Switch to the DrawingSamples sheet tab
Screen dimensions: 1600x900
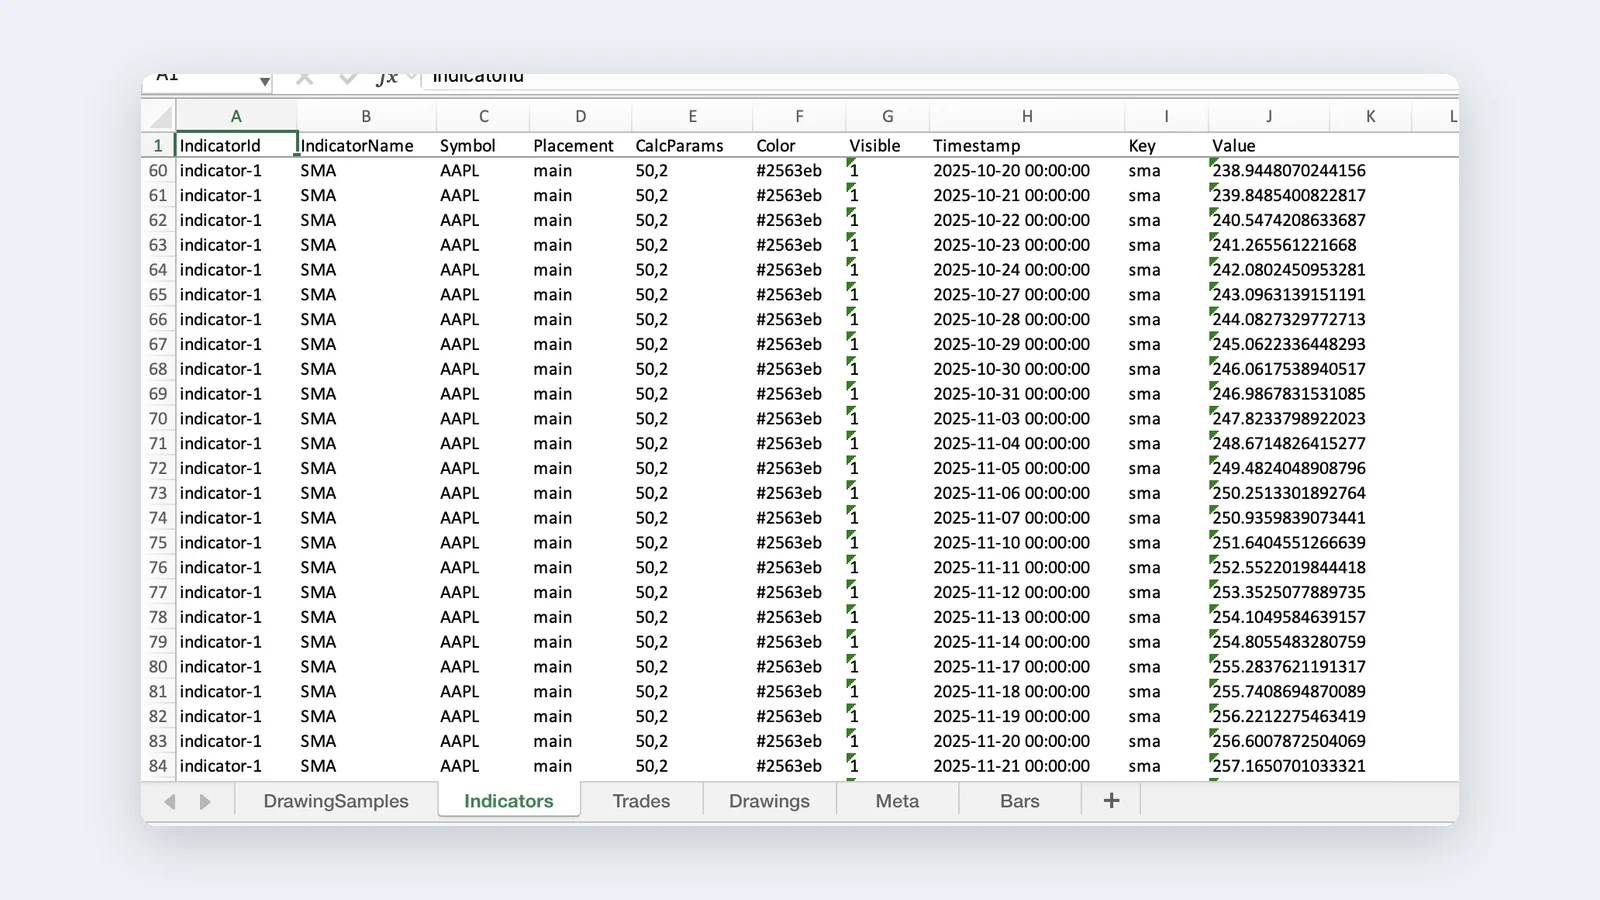coord(336,801)
